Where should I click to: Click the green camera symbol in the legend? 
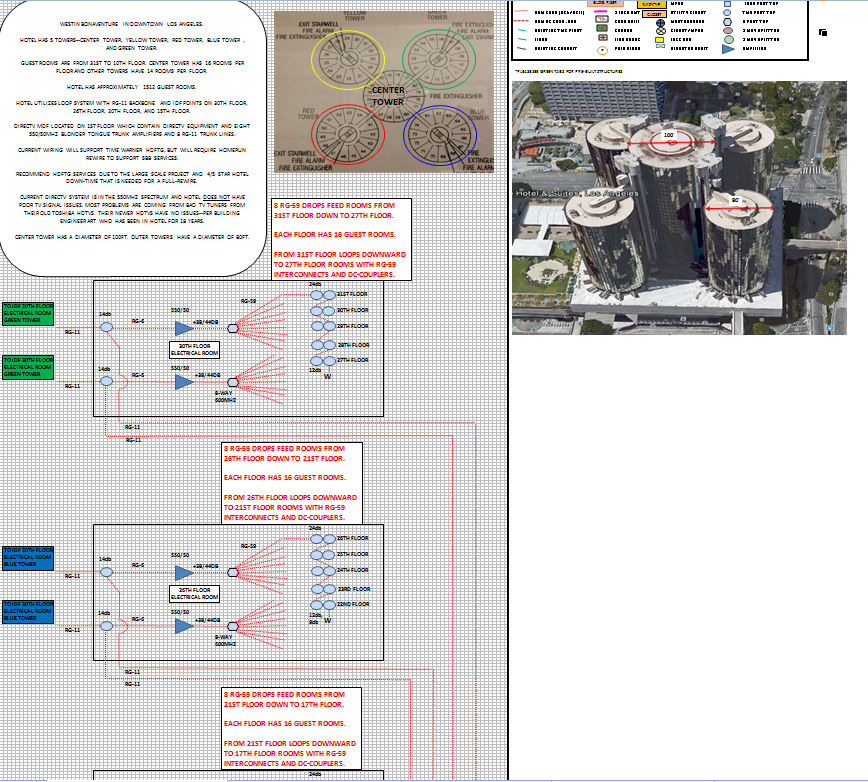click(x=601, y=28)
